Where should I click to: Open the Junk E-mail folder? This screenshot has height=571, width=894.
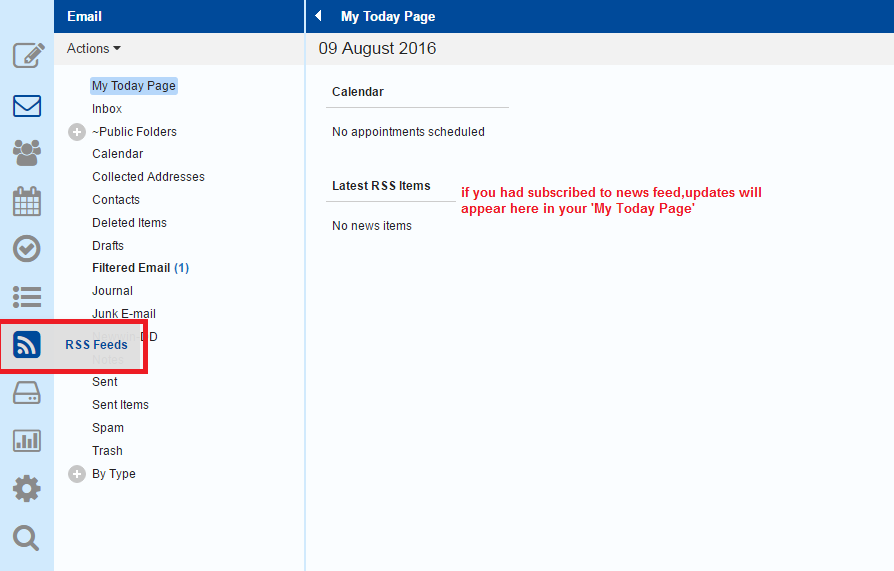[124, 313]
